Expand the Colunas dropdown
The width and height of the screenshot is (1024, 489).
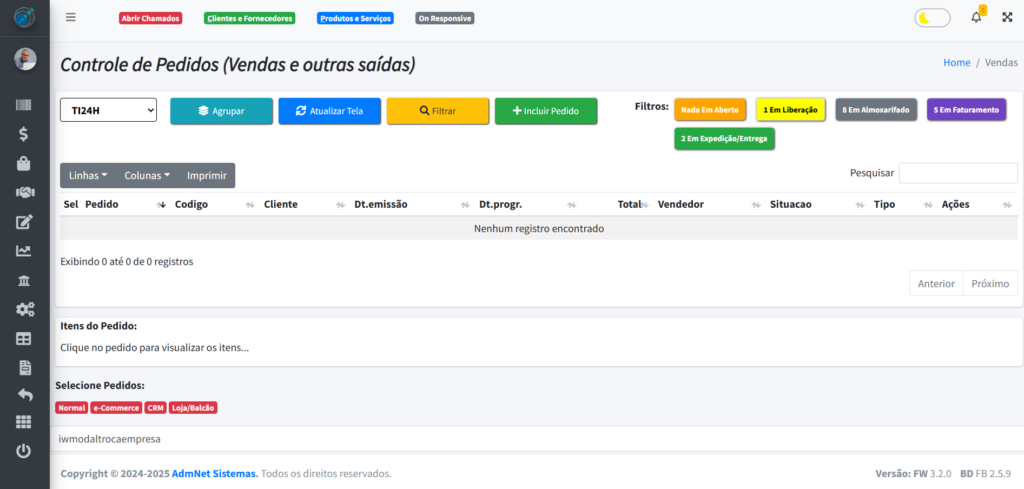point(147,175)
